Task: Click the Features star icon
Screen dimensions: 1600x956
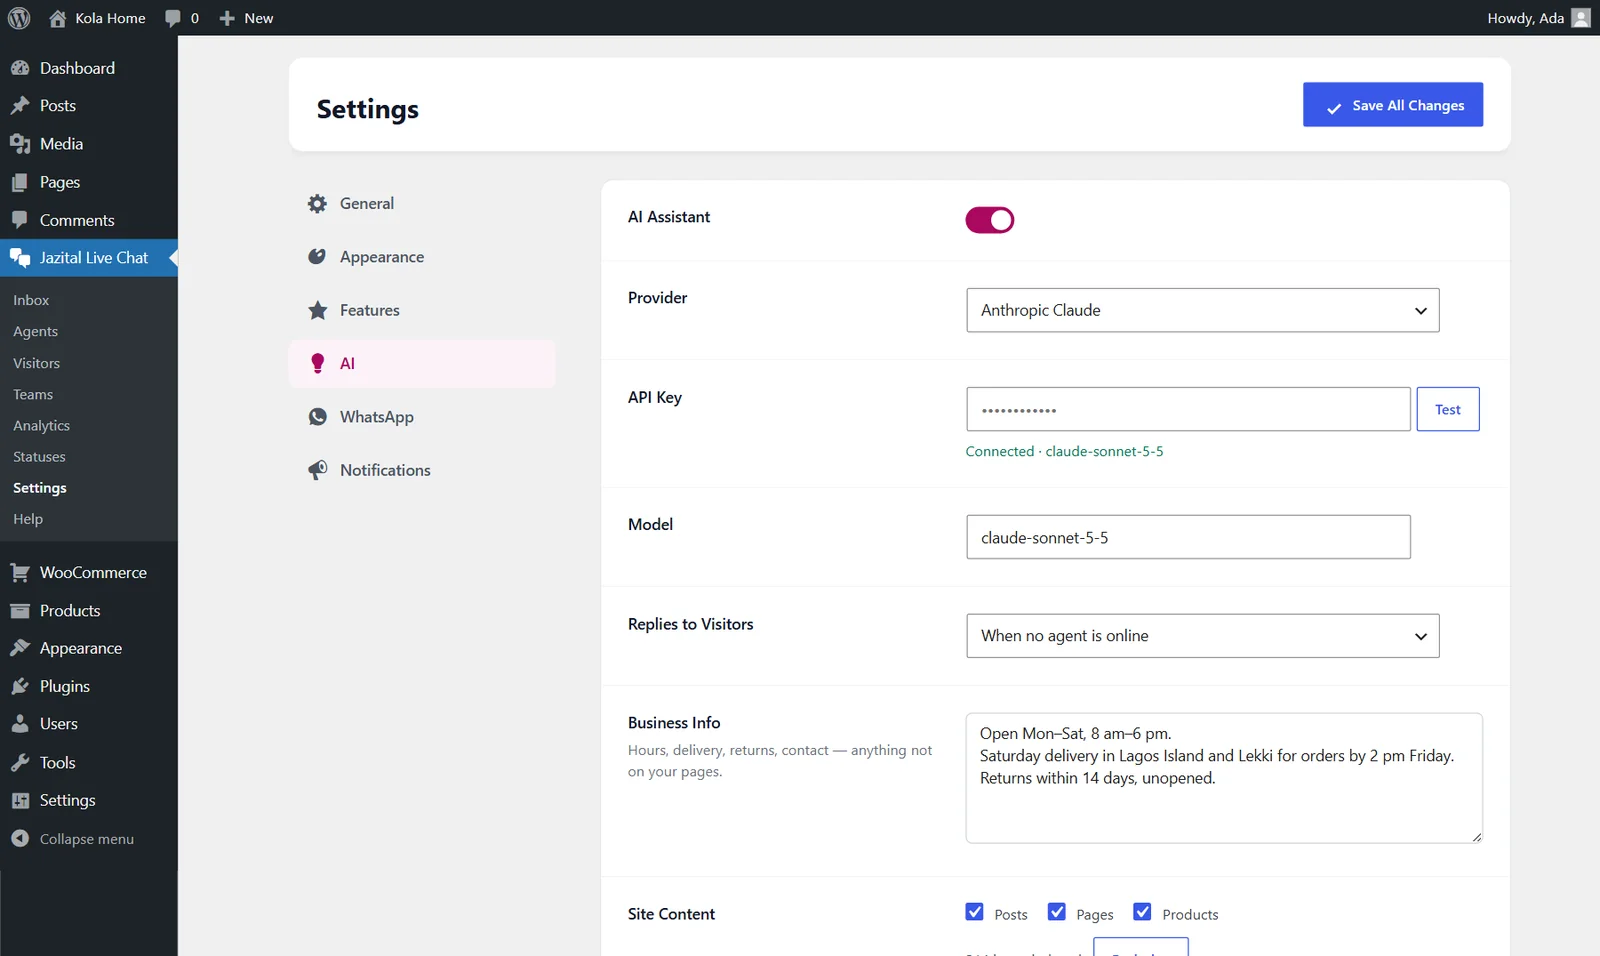Action: (x=317, y=310)
